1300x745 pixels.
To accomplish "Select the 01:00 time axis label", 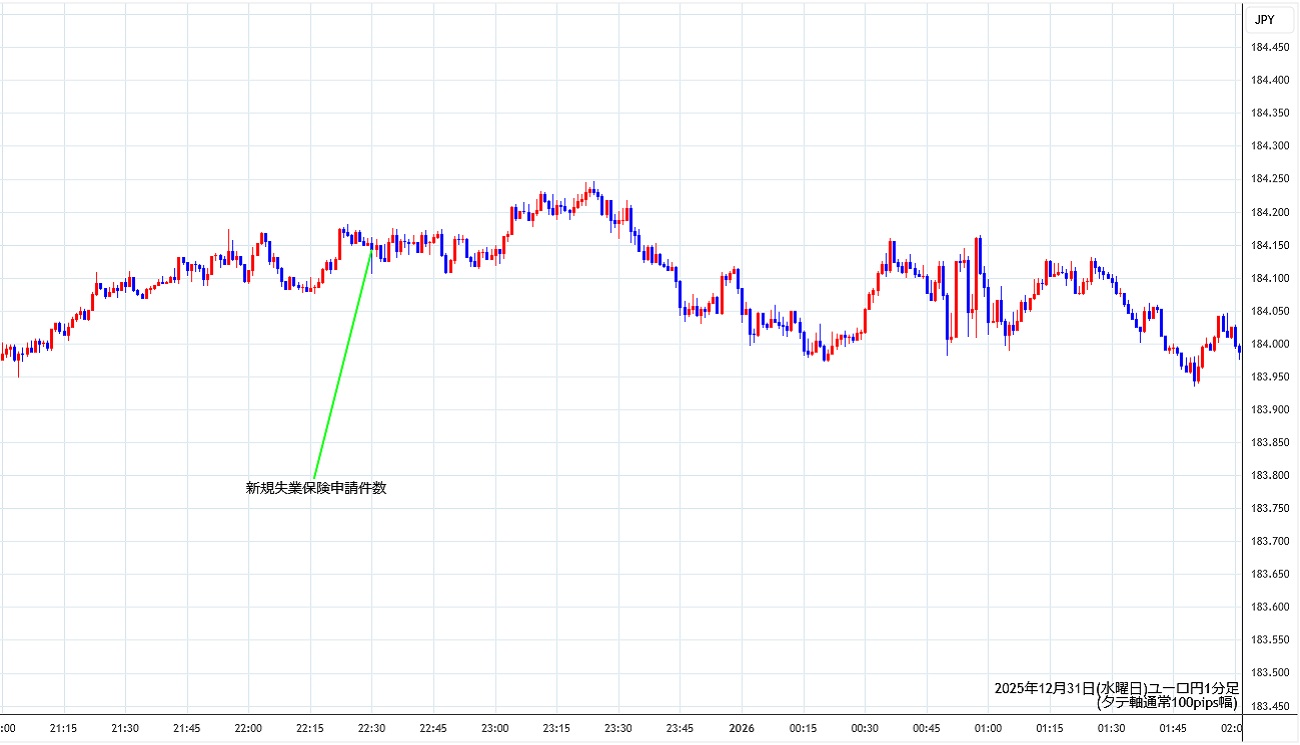I will pos(988,728).
